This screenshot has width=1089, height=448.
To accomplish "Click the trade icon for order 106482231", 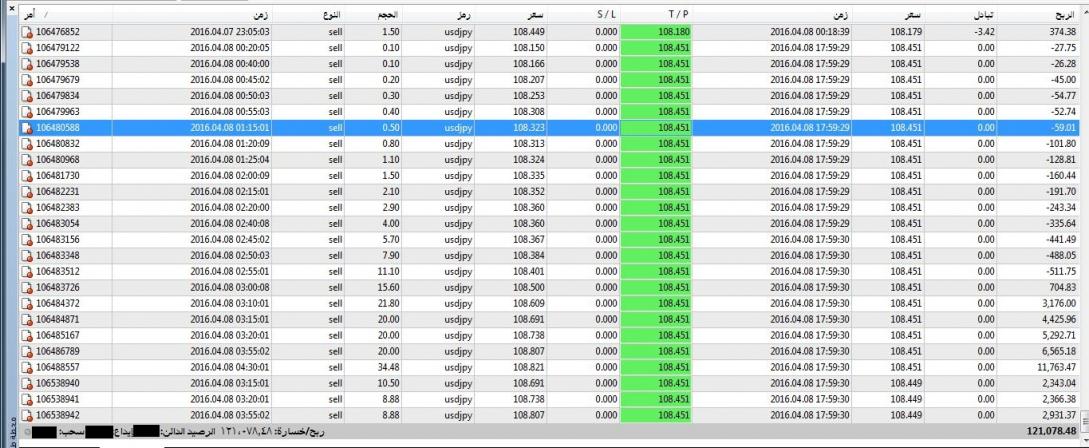I will 27,192.
